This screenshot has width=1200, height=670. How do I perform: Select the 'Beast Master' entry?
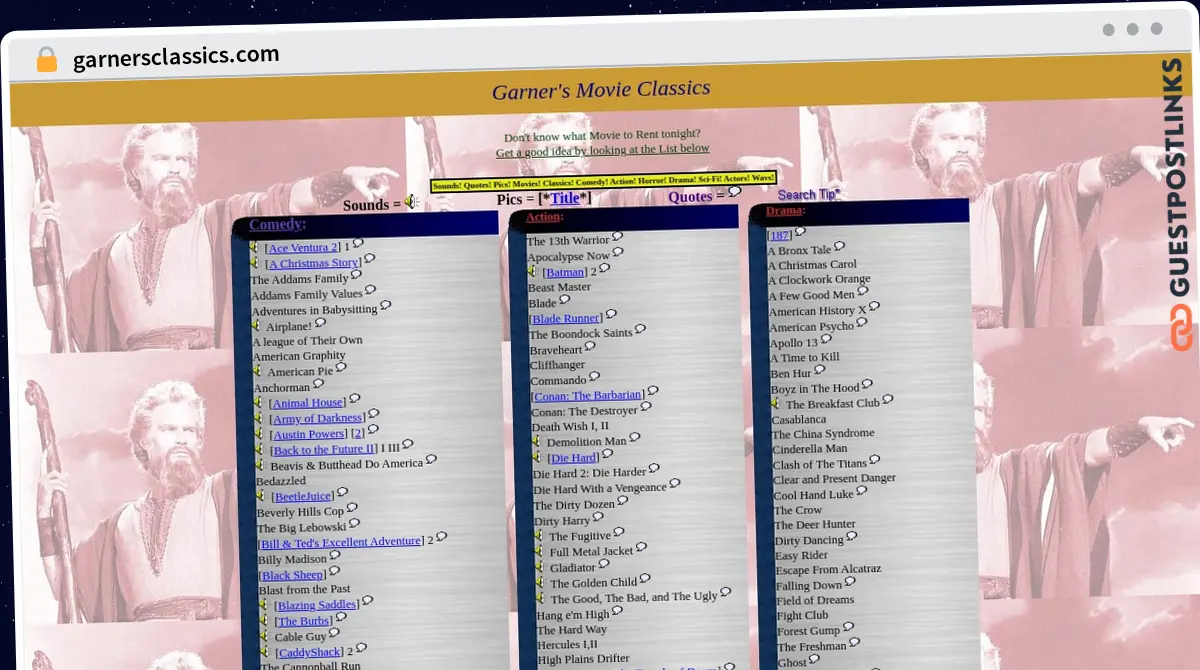tap(559, 287)
